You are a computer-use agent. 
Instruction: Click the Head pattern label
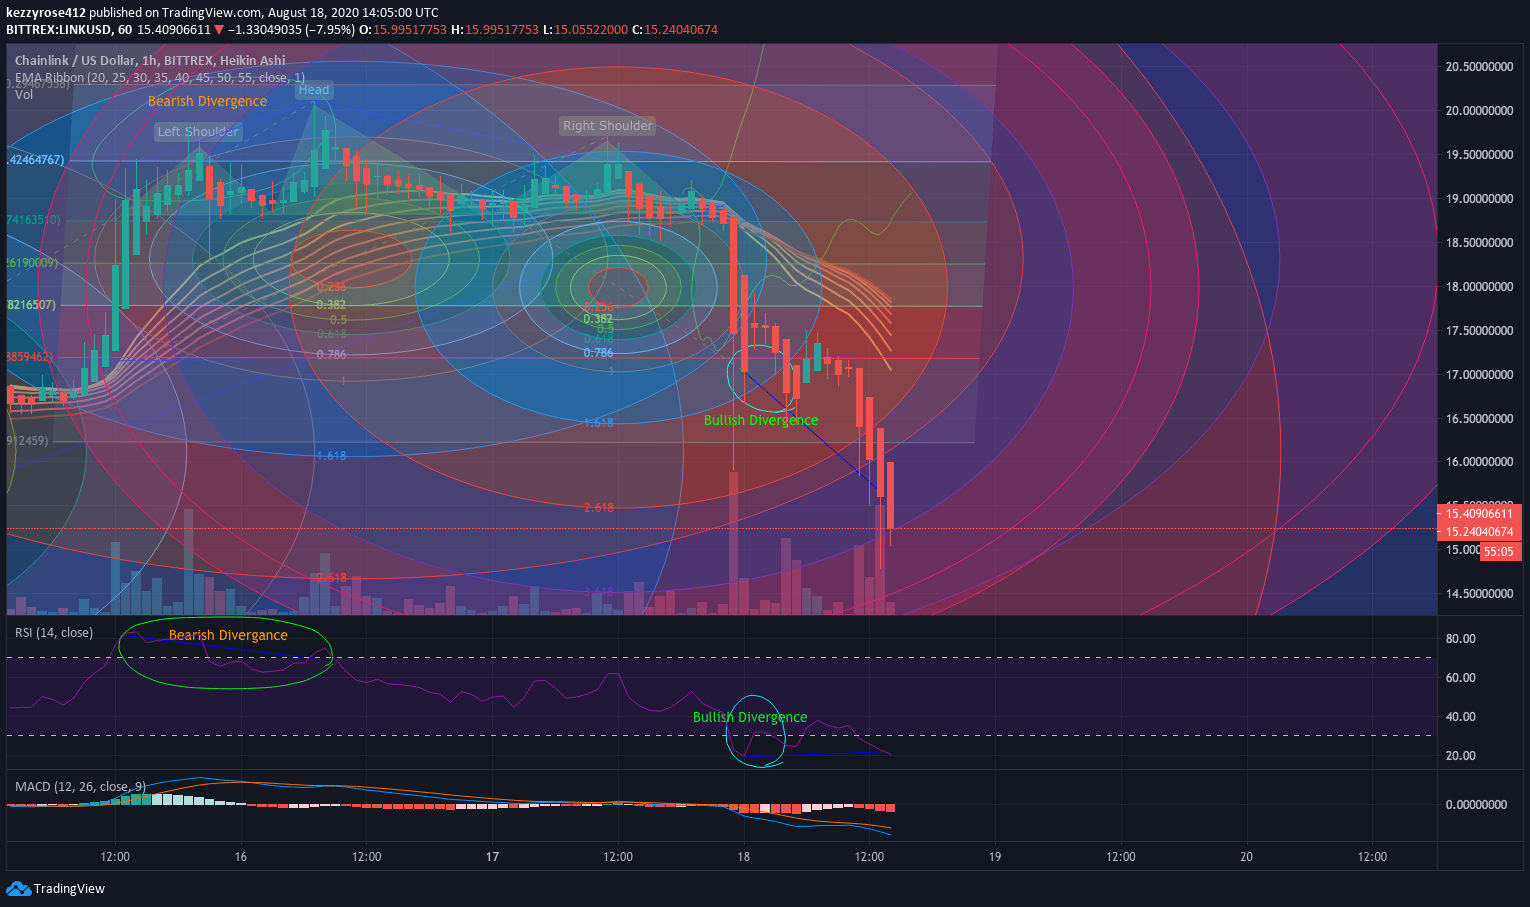[314, 90]
